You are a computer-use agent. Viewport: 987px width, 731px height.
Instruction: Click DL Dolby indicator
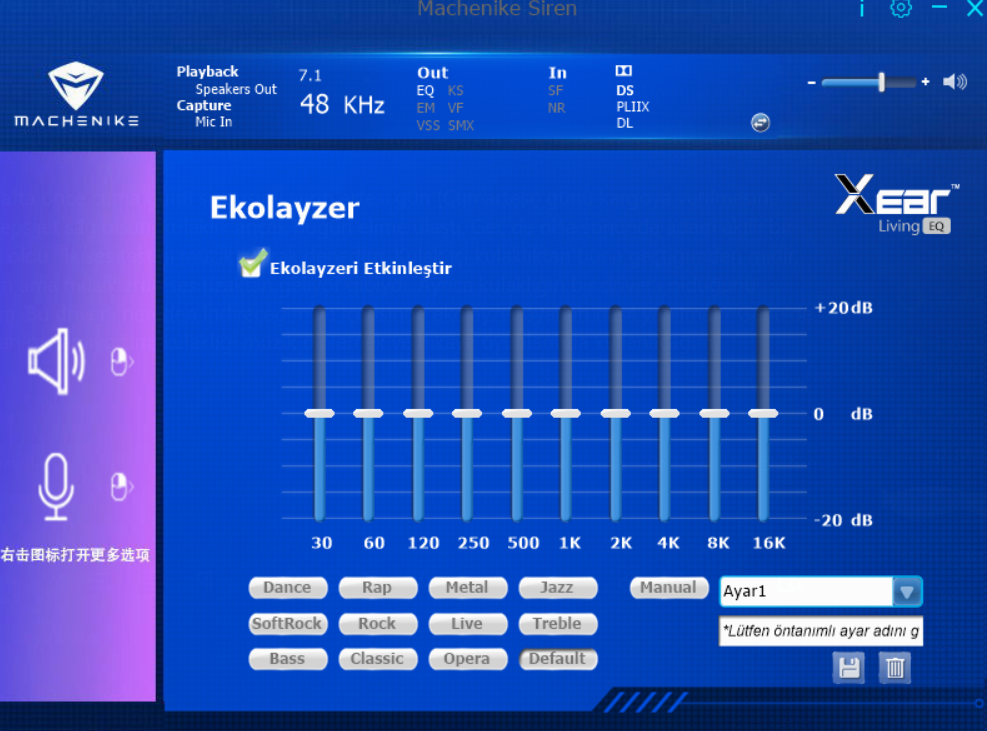coord(624,123)
